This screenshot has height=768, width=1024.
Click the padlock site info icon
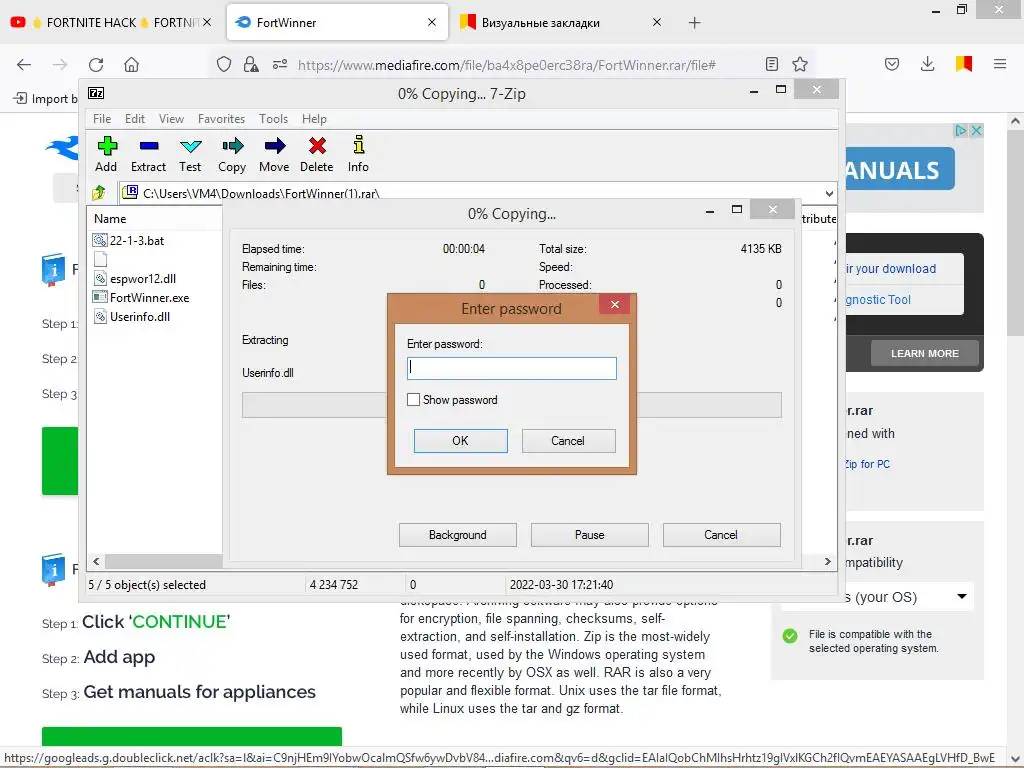[251, 64]
